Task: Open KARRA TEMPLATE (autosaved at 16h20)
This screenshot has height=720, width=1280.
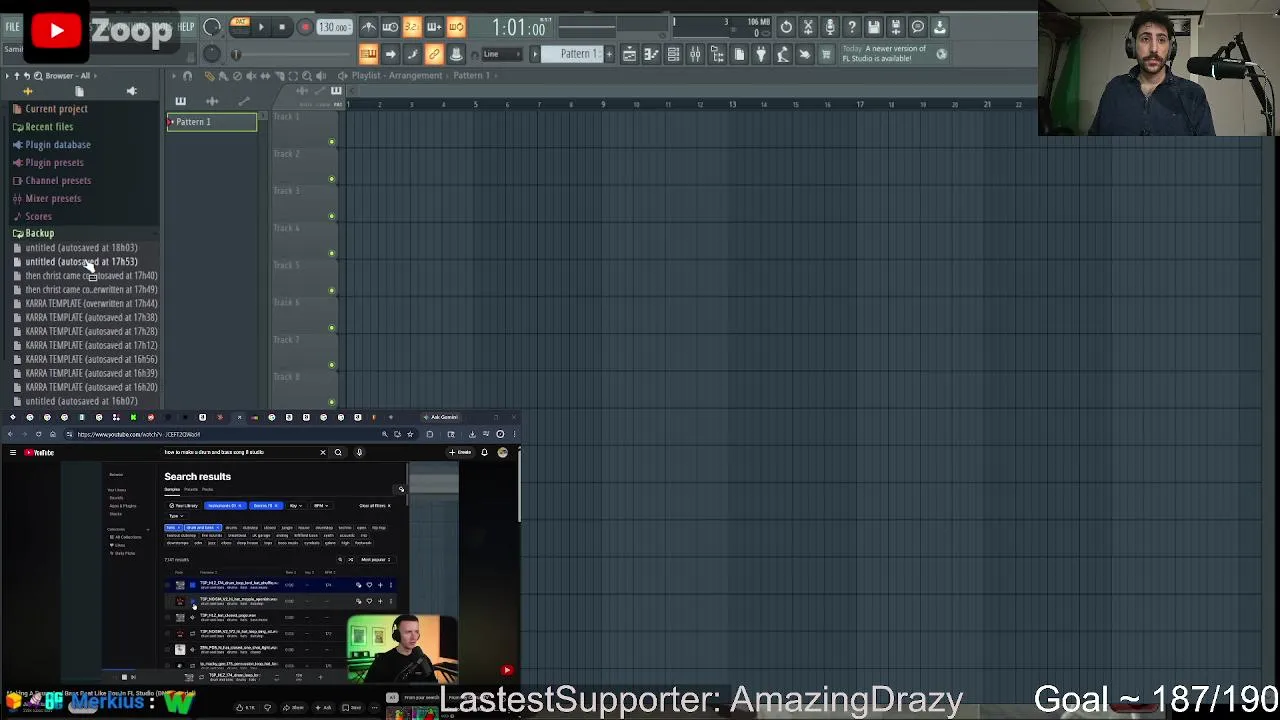Action: (x=91, y=387)
